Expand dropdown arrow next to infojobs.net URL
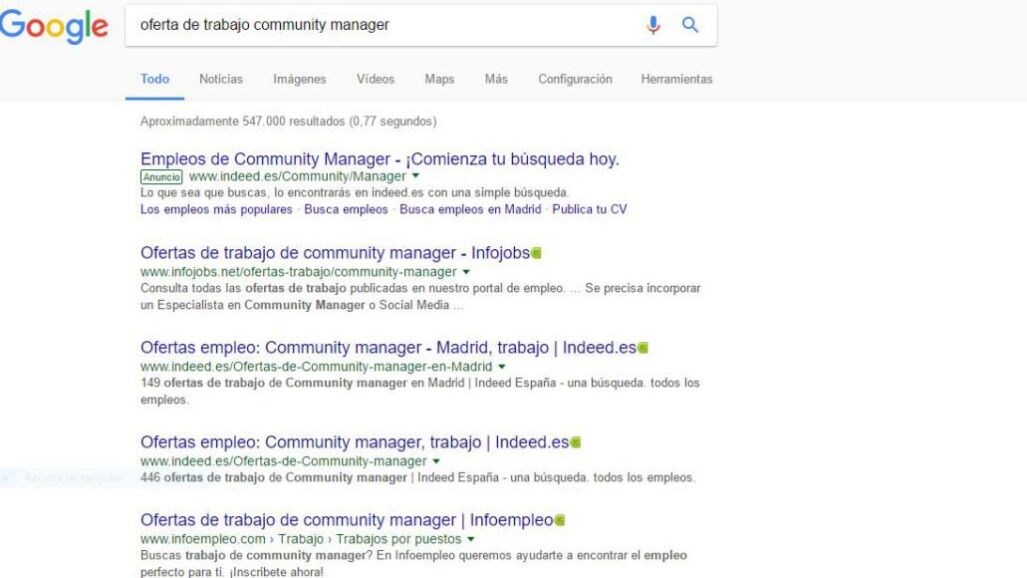 pyautogui.click(x=466, y=272)
